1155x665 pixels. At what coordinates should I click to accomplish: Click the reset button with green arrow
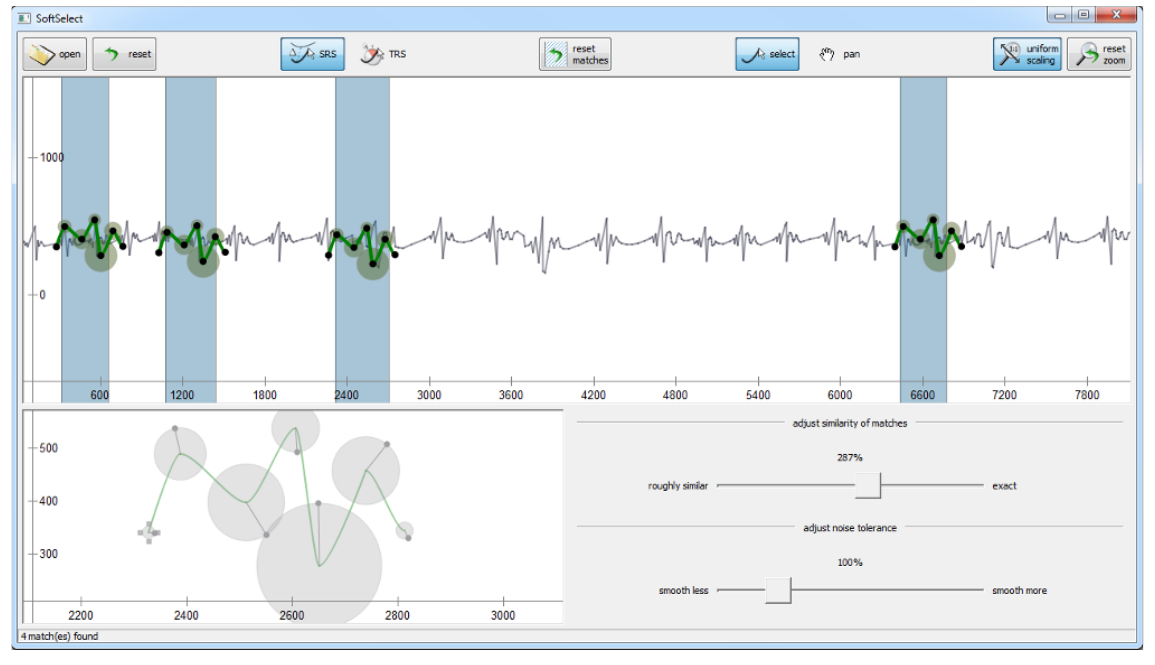[125, 54]
